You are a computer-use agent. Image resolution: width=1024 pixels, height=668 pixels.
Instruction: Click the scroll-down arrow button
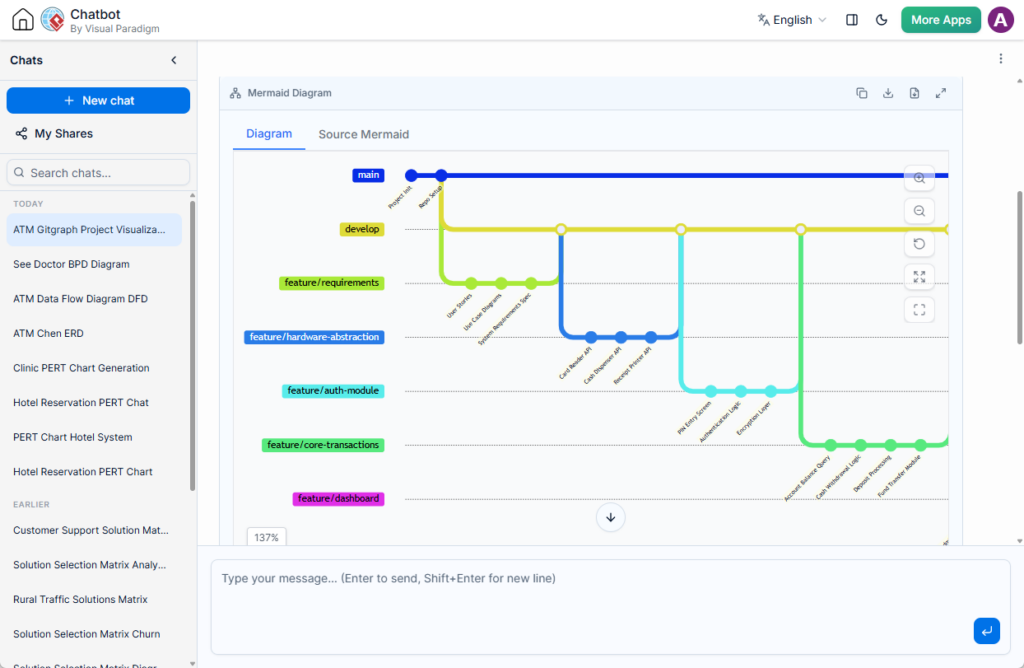point(611,517)
